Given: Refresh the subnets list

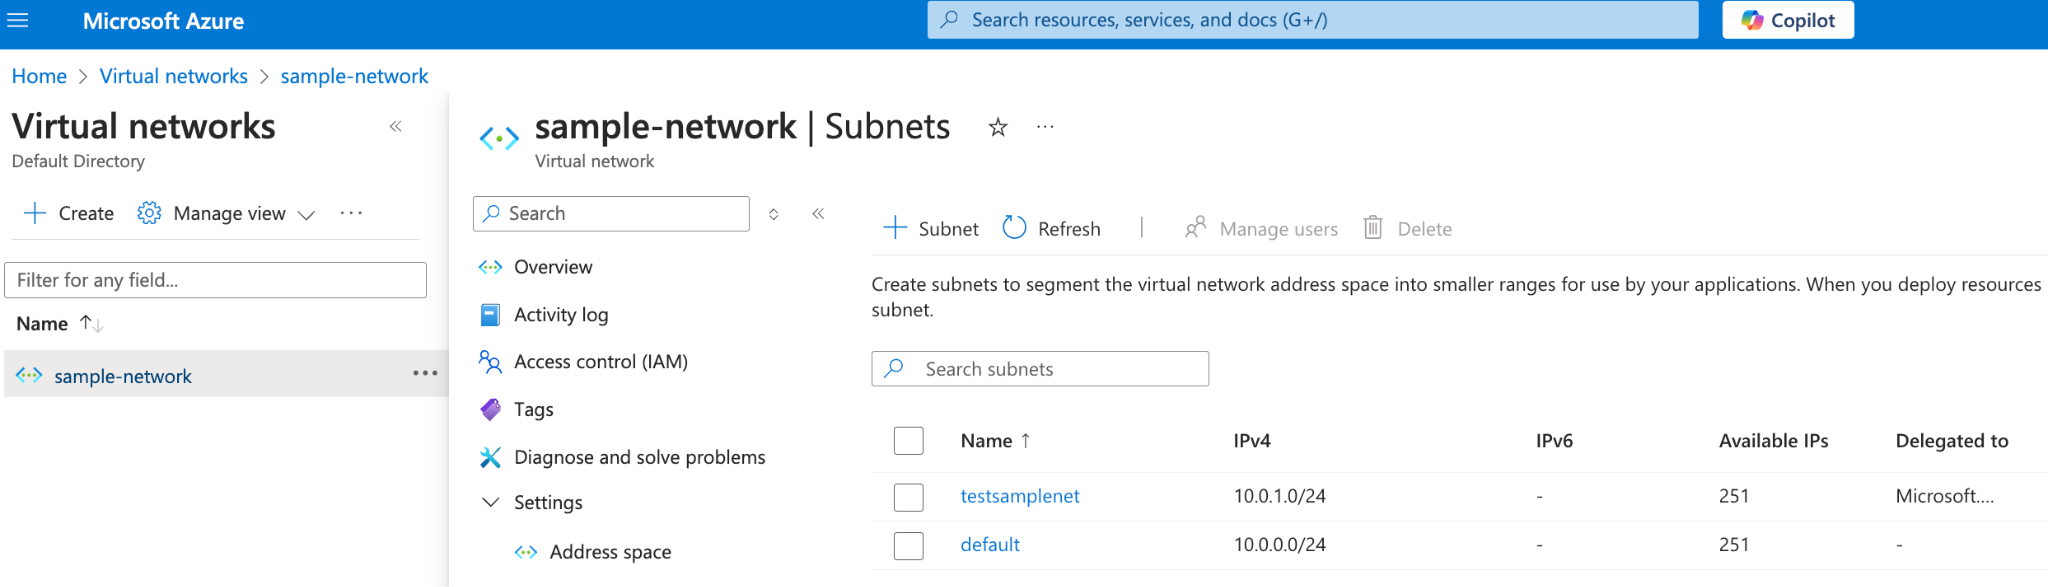Looking at the screenshot, I should click(x=1051, y=228).
